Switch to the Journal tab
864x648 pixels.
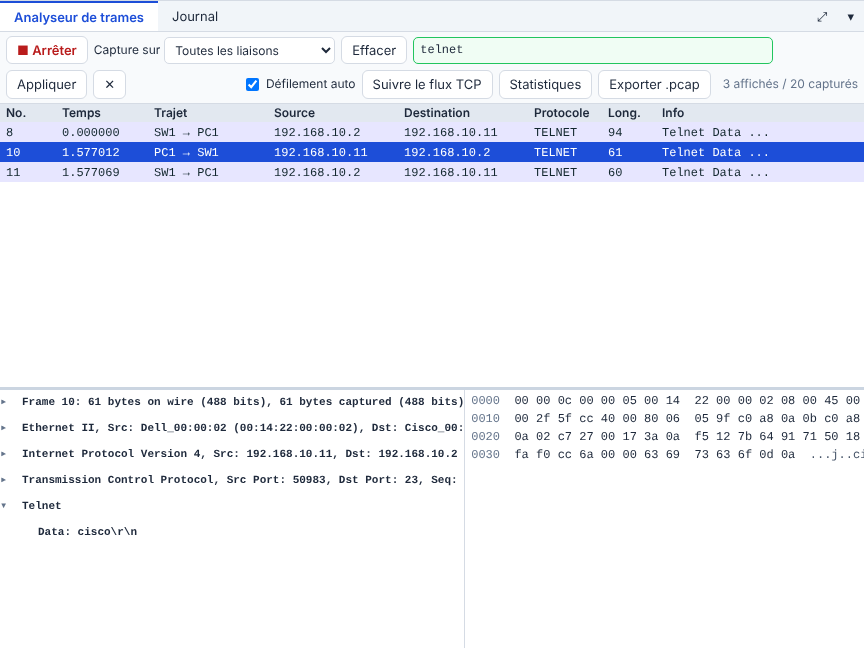pos(195,17)
